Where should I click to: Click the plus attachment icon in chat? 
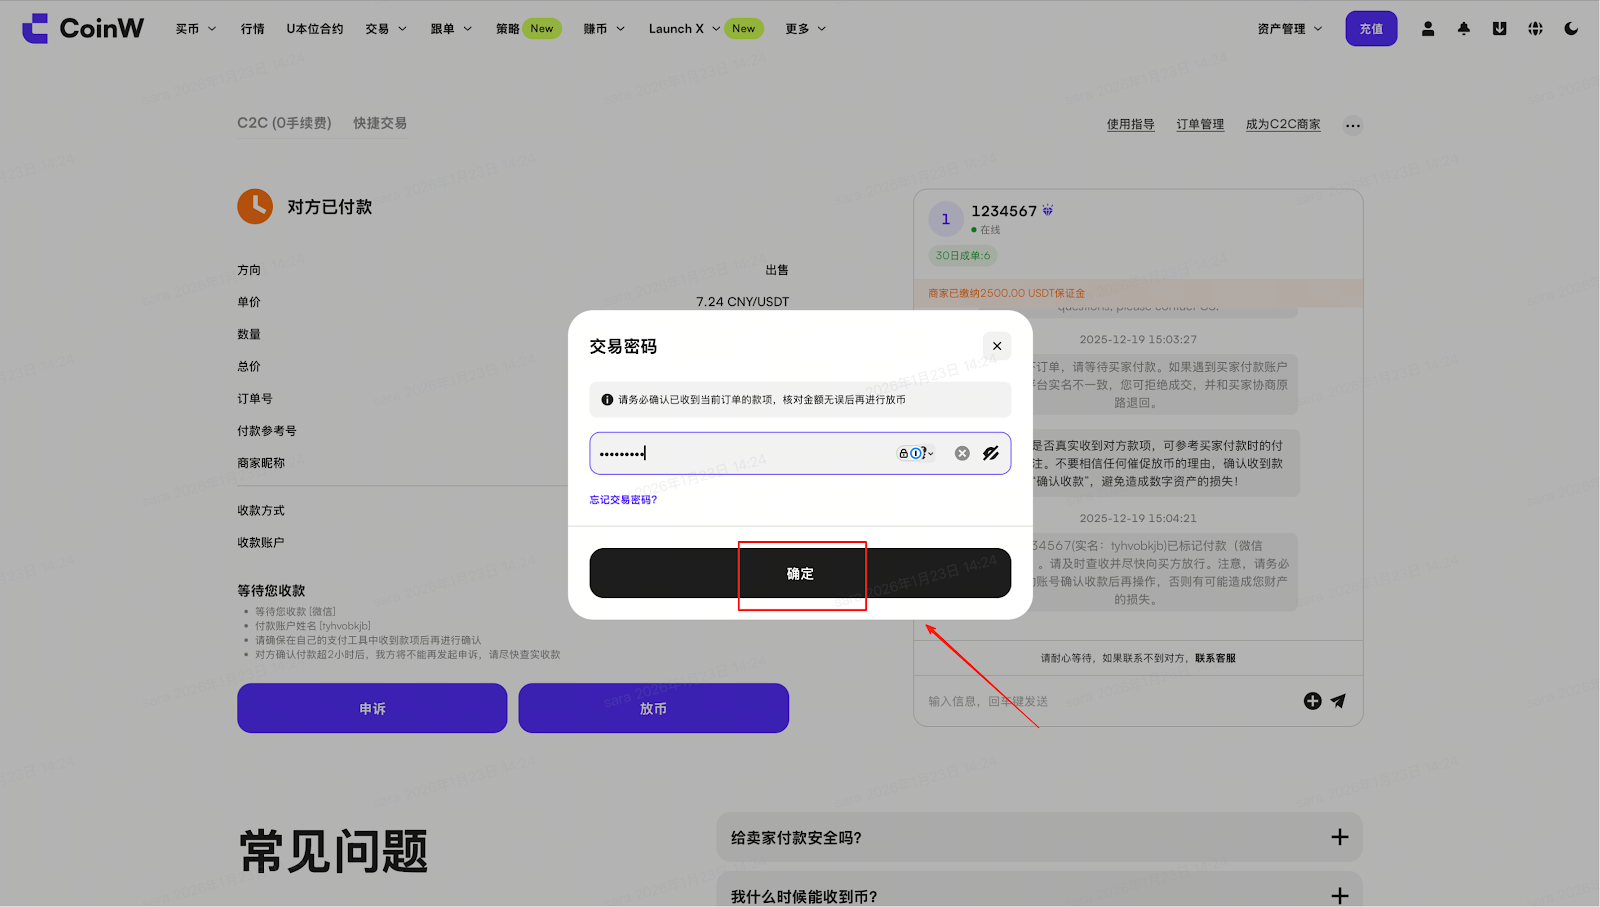pos(1312,701)
